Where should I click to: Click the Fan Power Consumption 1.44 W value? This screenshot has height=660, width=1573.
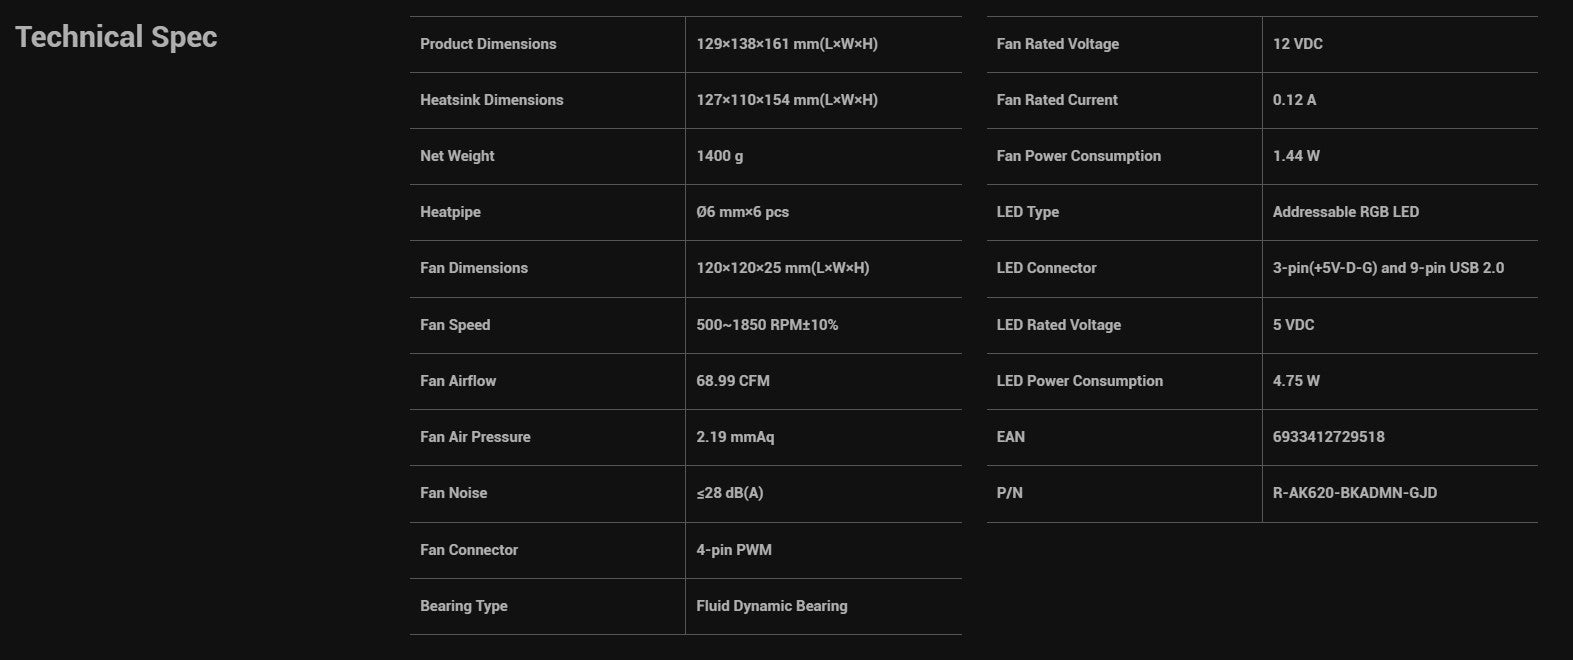(1296, 156)
